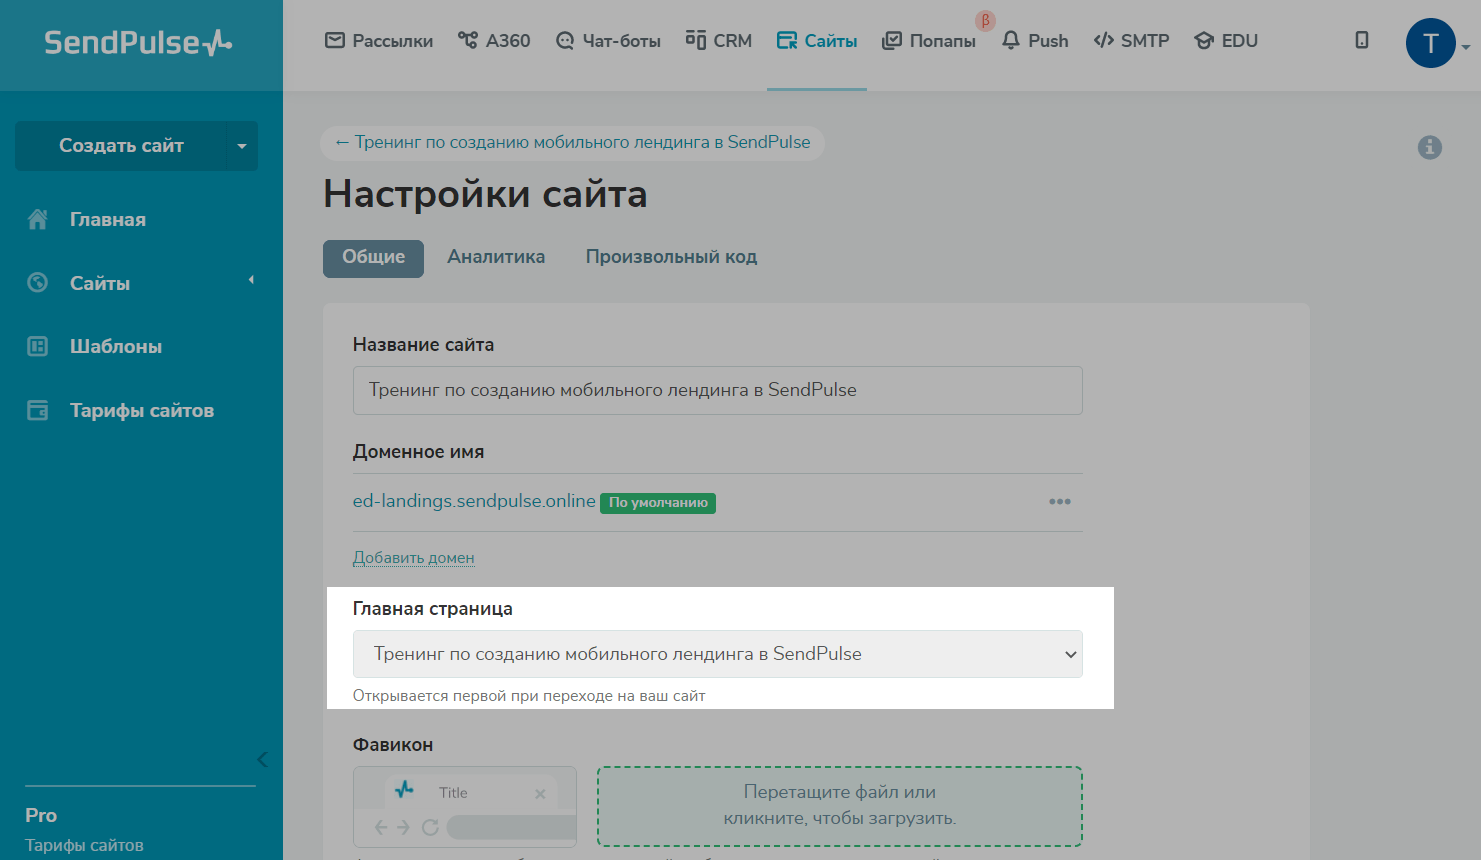The height and width of the screenshot is (860, 1481).
Task: Go to the Чат-боты section
Action: click(608, 41)
